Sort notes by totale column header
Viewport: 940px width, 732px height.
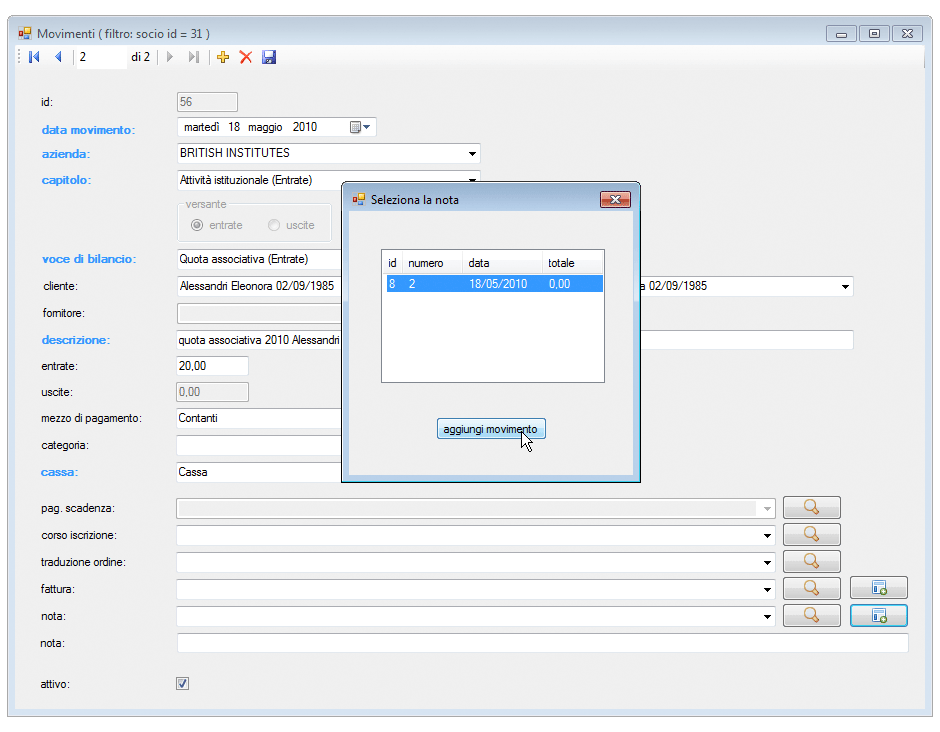573,263
